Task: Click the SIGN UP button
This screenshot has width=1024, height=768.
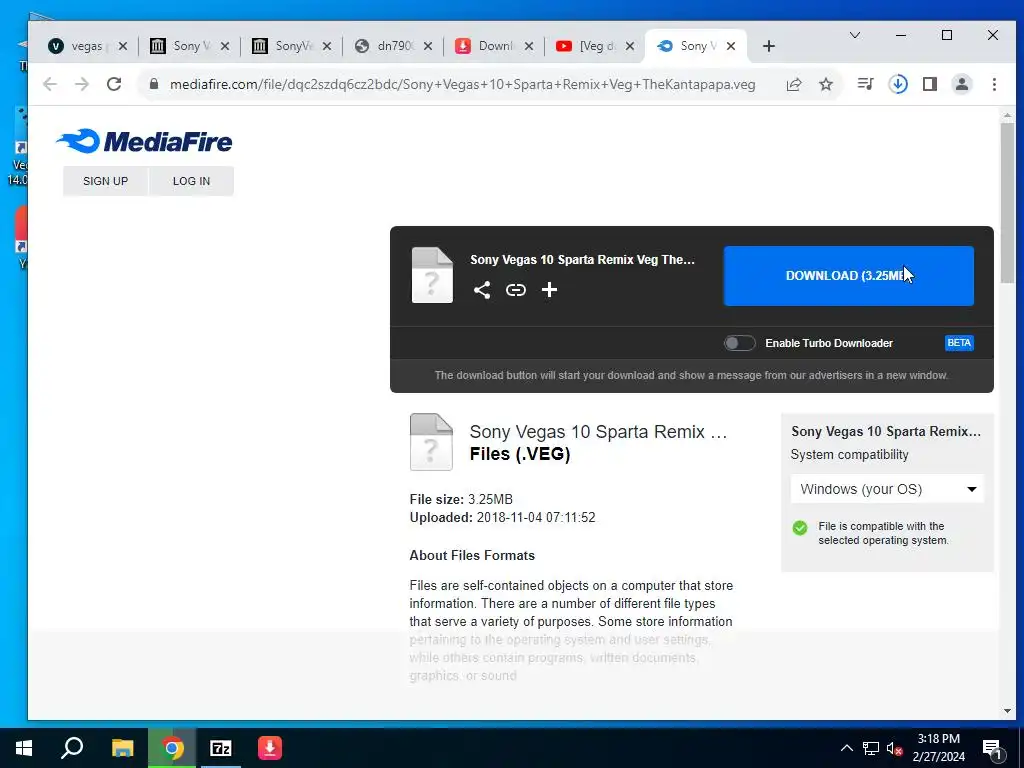Action: pyautogui.click(x=105, y=181)
